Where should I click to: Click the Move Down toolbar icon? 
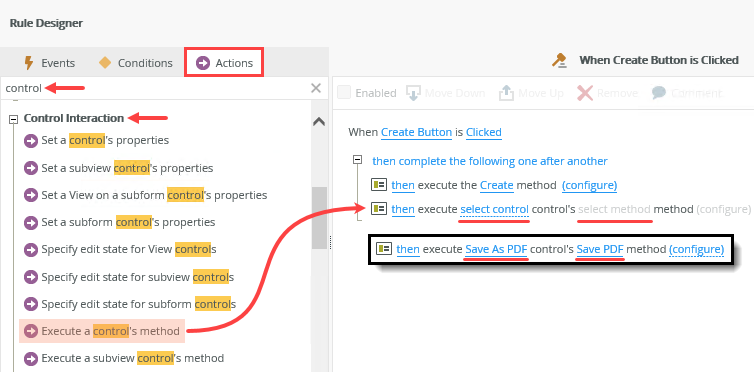click(414, 93)
